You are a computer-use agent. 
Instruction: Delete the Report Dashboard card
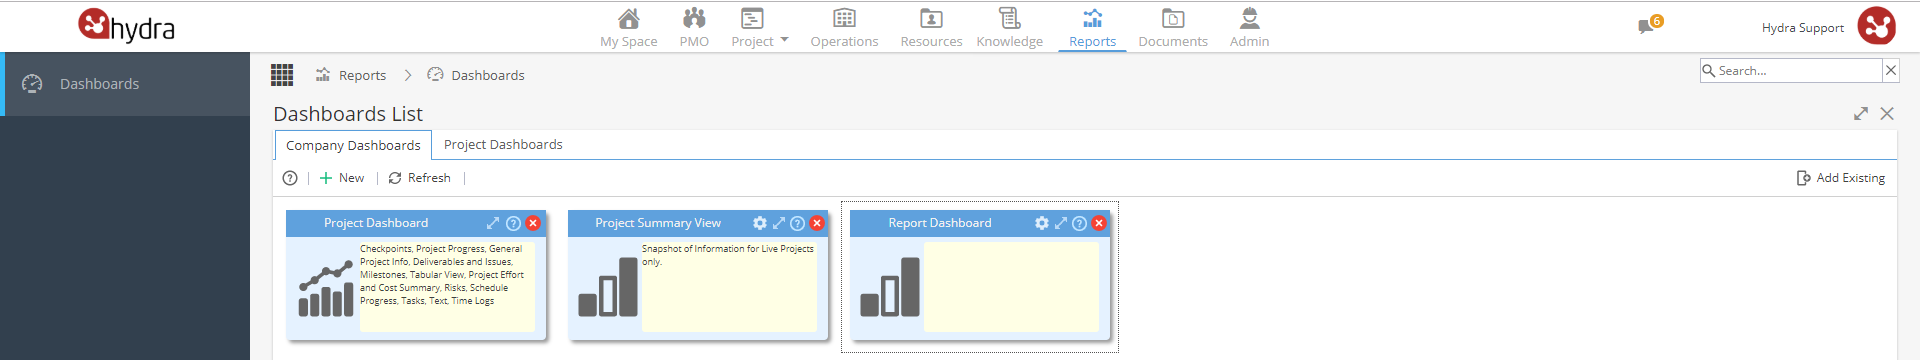point(1099,223)
